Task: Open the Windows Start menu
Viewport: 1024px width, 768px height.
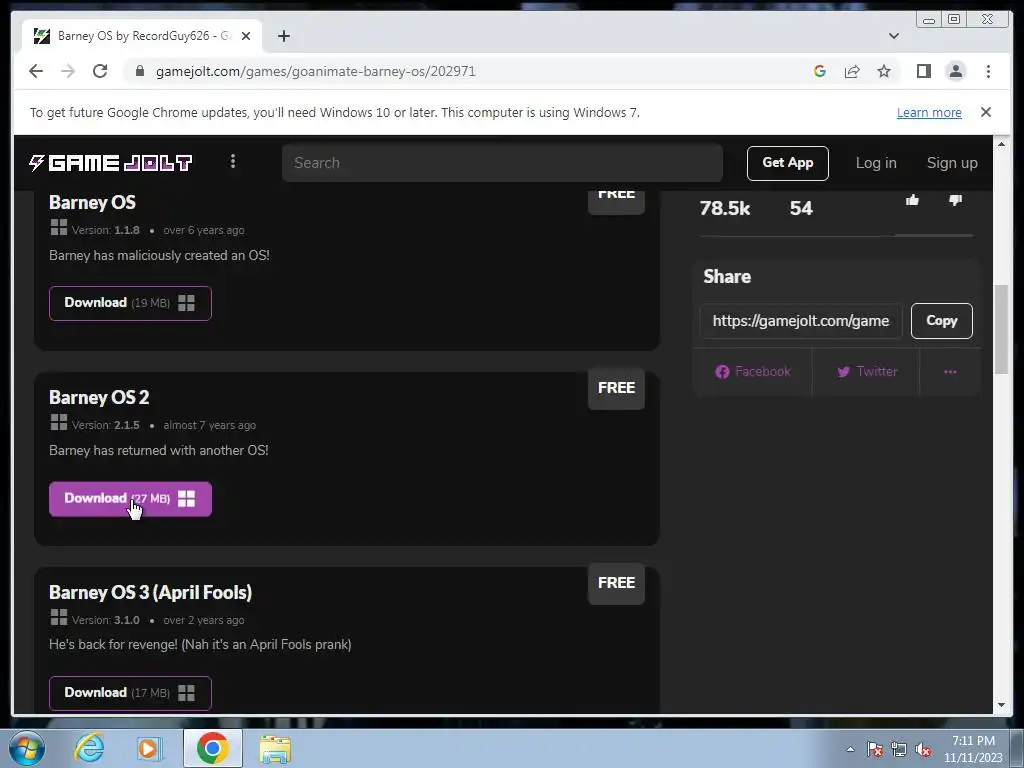Action: [26, 748]
